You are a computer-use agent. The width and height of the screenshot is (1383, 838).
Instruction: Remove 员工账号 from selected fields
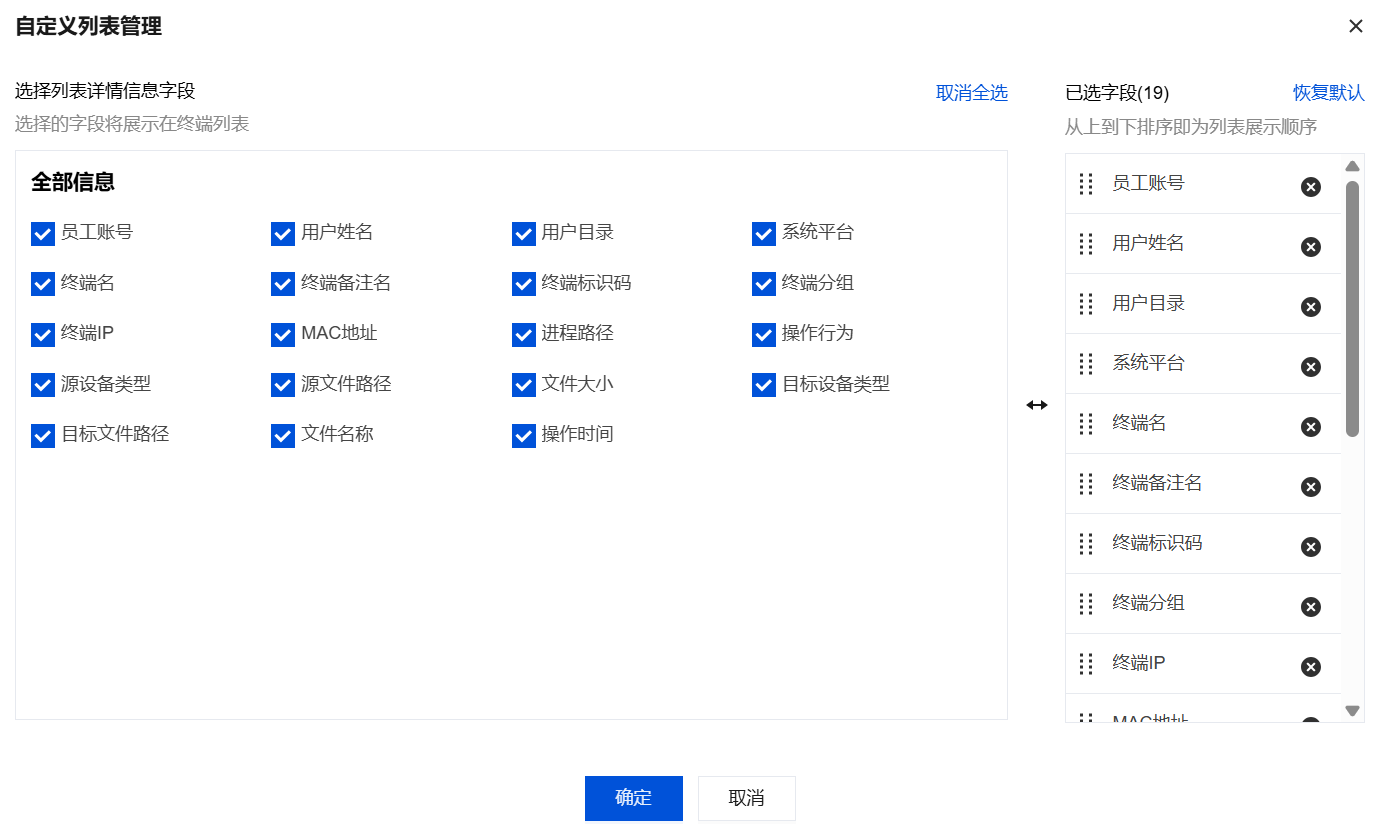pos(1310,187)
